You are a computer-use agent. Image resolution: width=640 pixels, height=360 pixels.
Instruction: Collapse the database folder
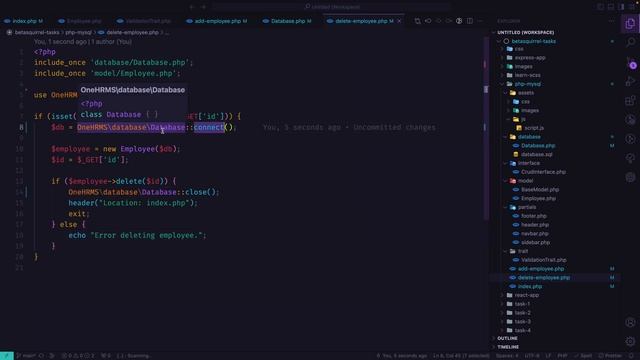[x=529, y=137]
